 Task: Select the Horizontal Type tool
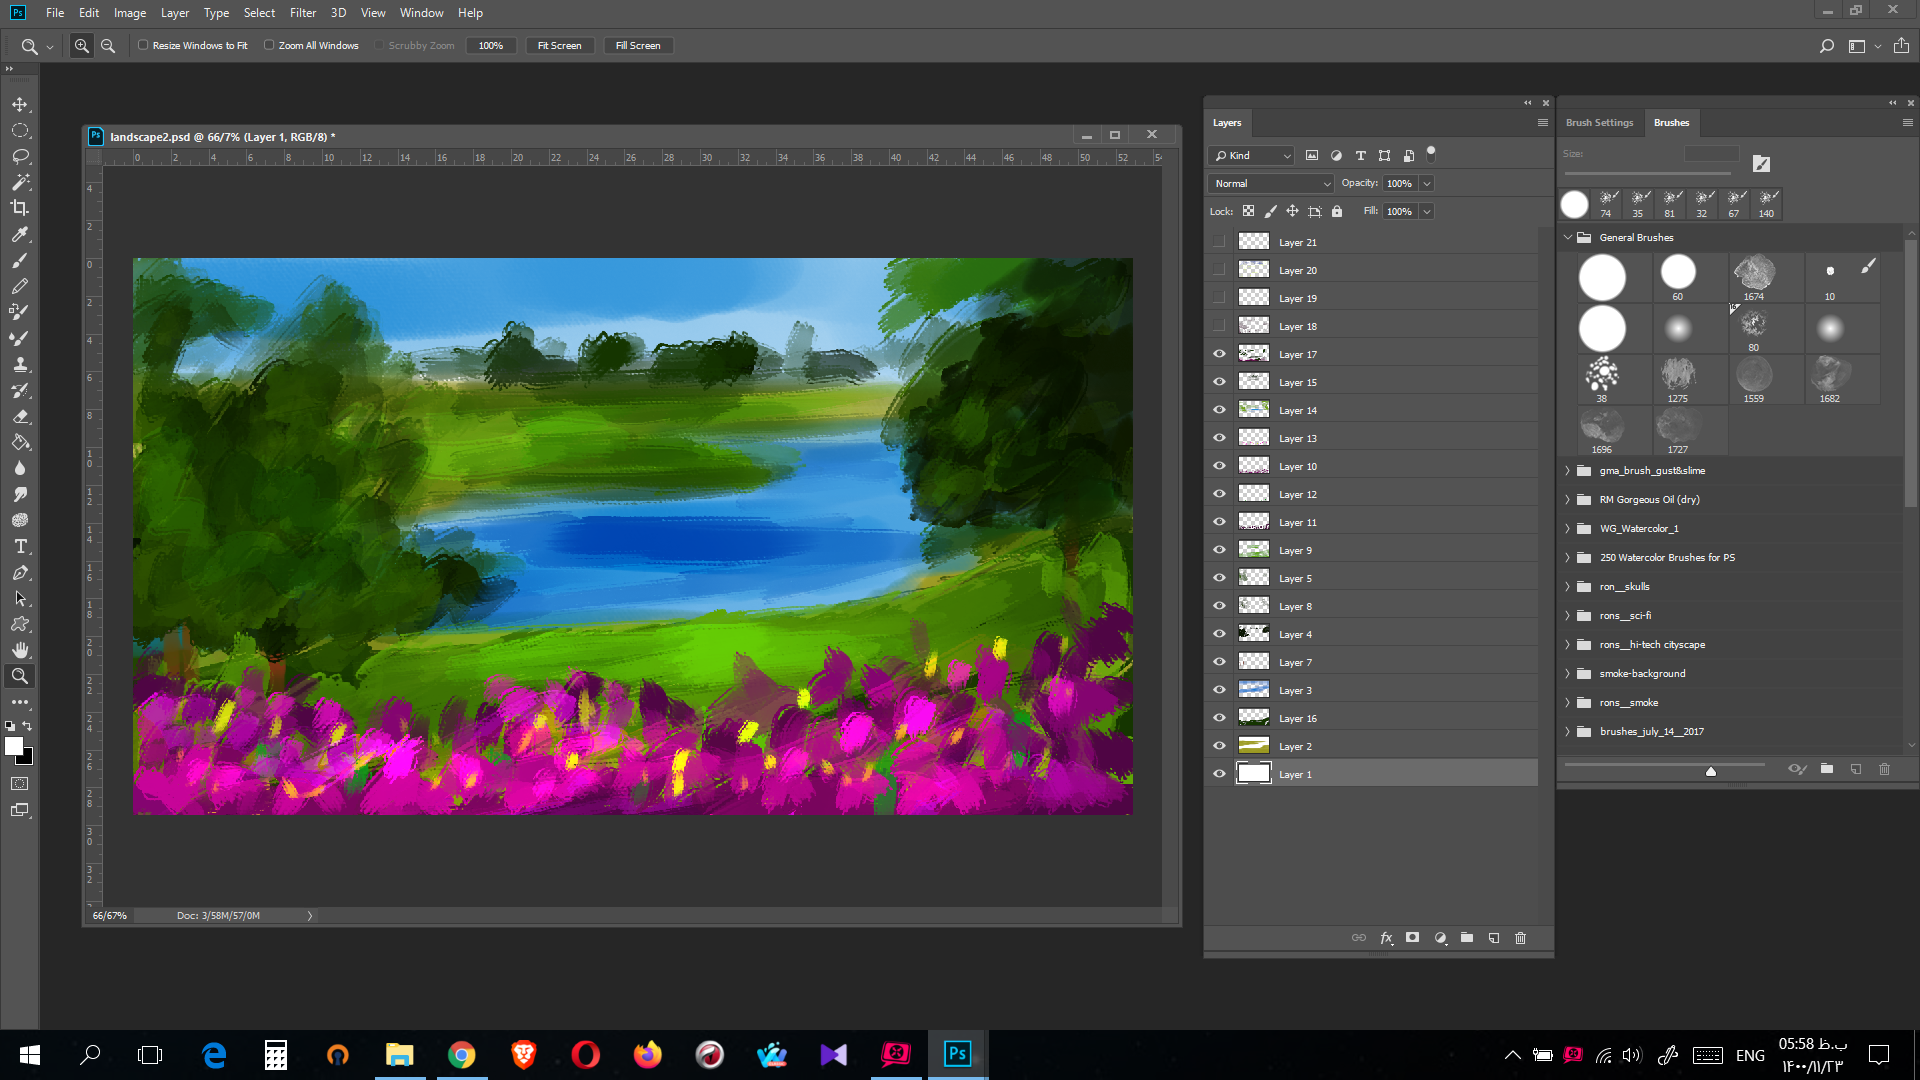coord(20,546)
